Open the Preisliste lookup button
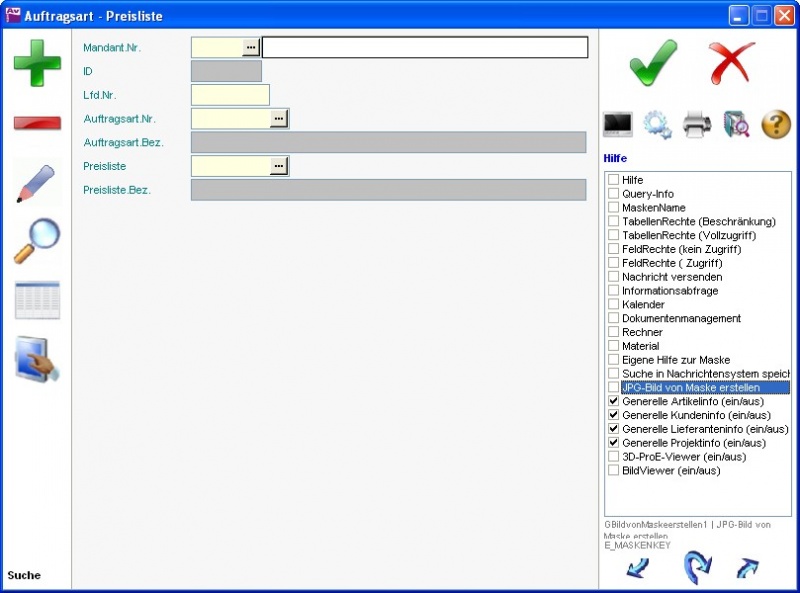The height and width of the screenshot is (593, 800). pyautogui.click(x=279, y=166)
